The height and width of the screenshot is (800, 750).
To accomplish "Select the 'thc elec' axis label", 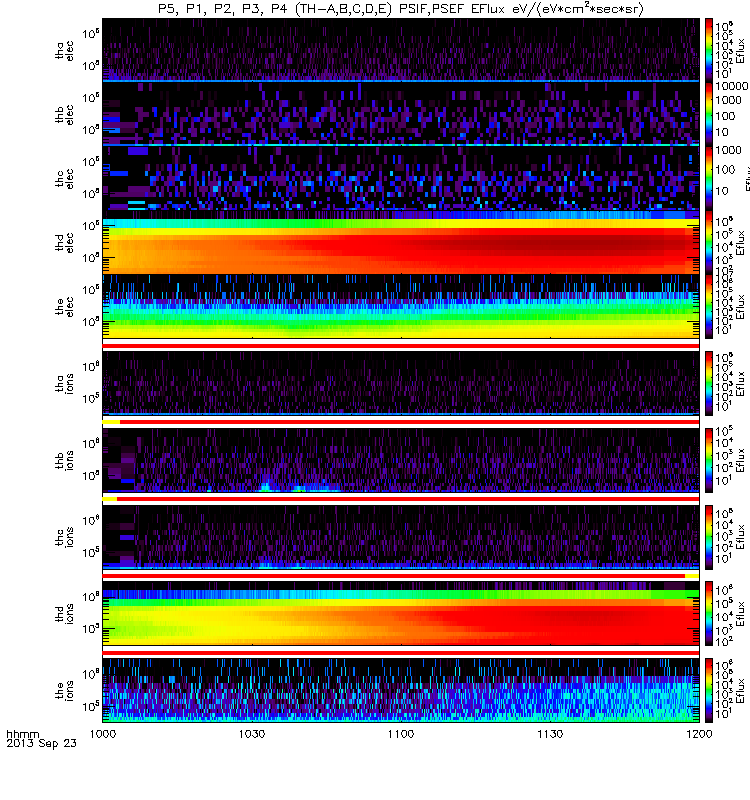I will tap(65, 179).
